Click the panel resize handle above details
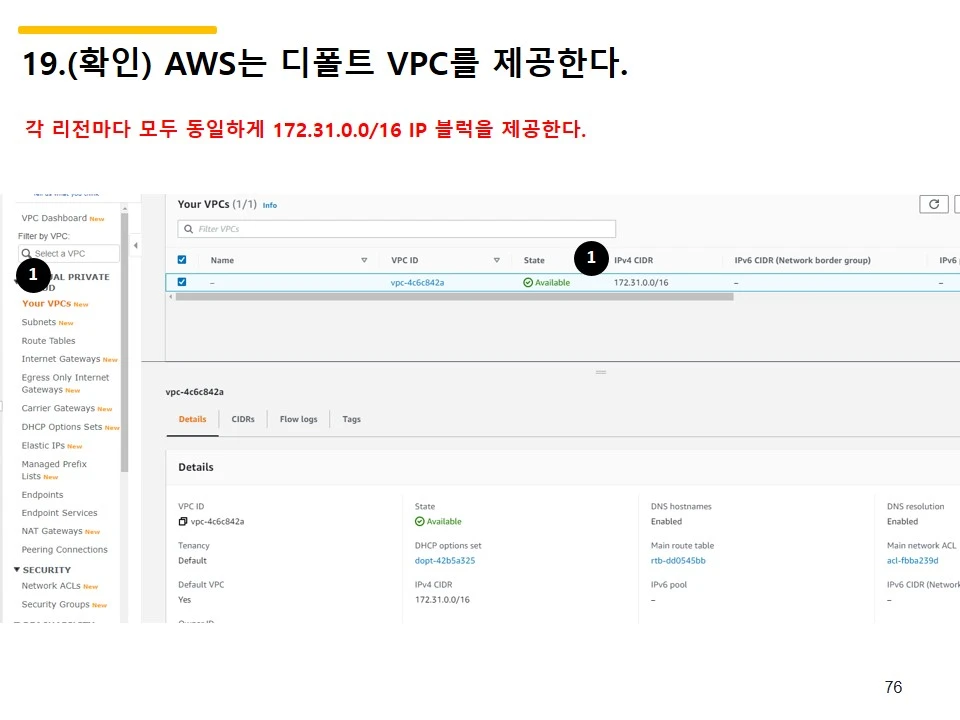960x720 pixels. tap(601, 372)
